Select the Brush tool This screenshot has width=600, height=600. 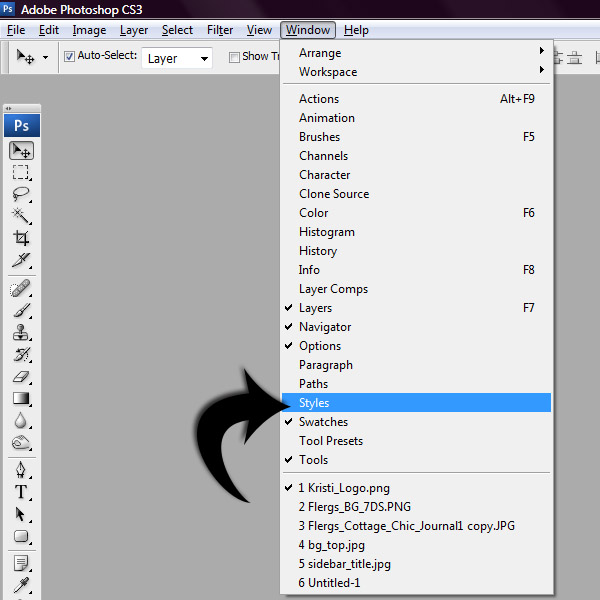21,310
